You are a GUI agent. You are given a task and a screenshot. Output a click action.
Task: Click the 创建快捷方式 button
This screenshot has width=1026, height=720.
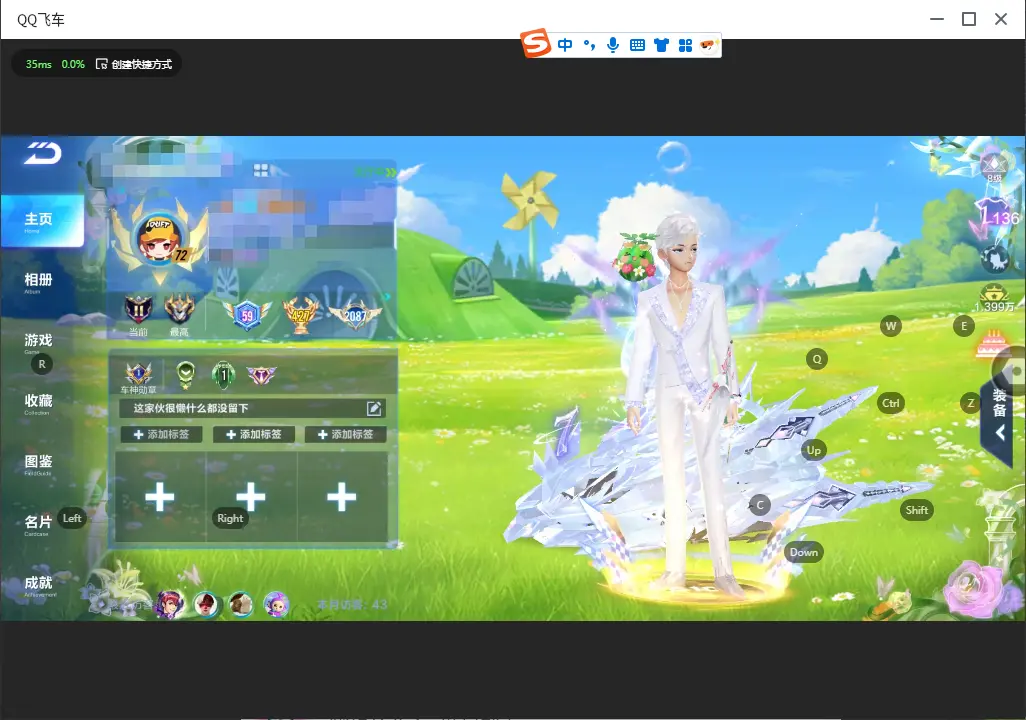(134, 64)
